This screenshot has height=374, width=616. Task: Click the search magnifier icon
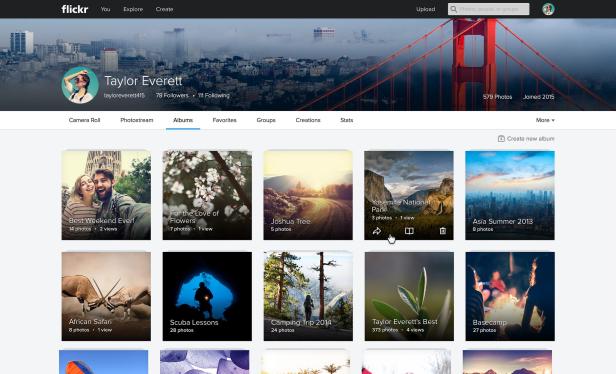[453, 9]
